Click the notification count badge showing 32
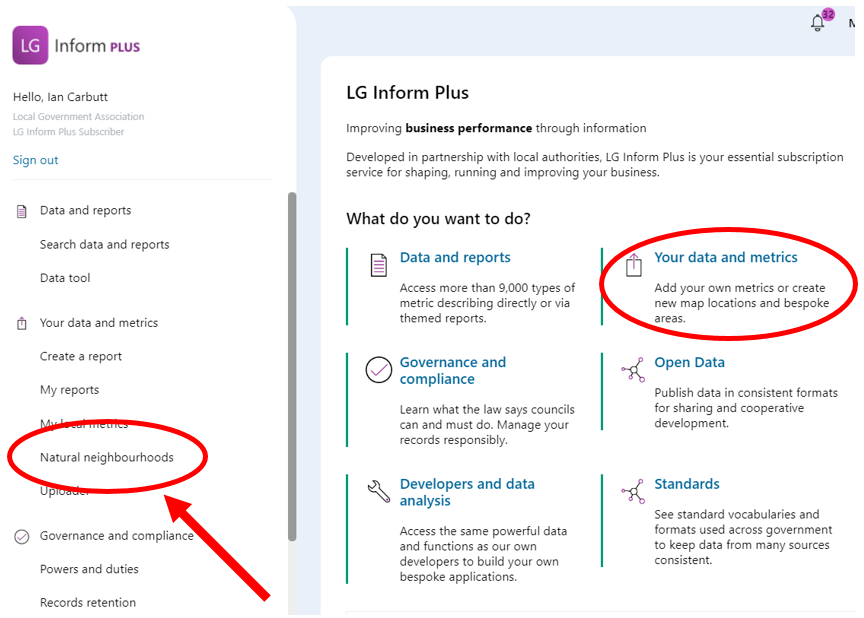The image size is (864, 618). tap(828, 14)
